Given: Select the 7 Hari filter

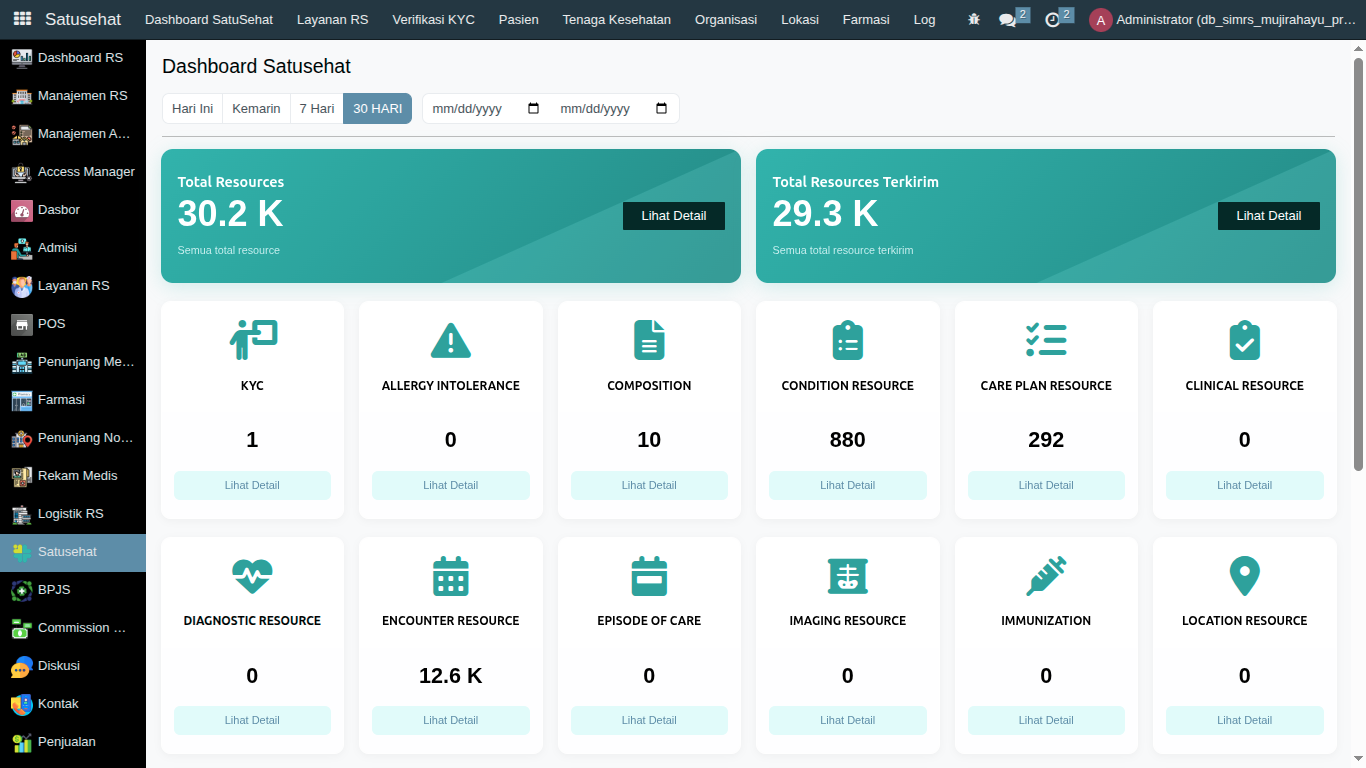Looking at the screenshot, I should click(x=316, y=109).
